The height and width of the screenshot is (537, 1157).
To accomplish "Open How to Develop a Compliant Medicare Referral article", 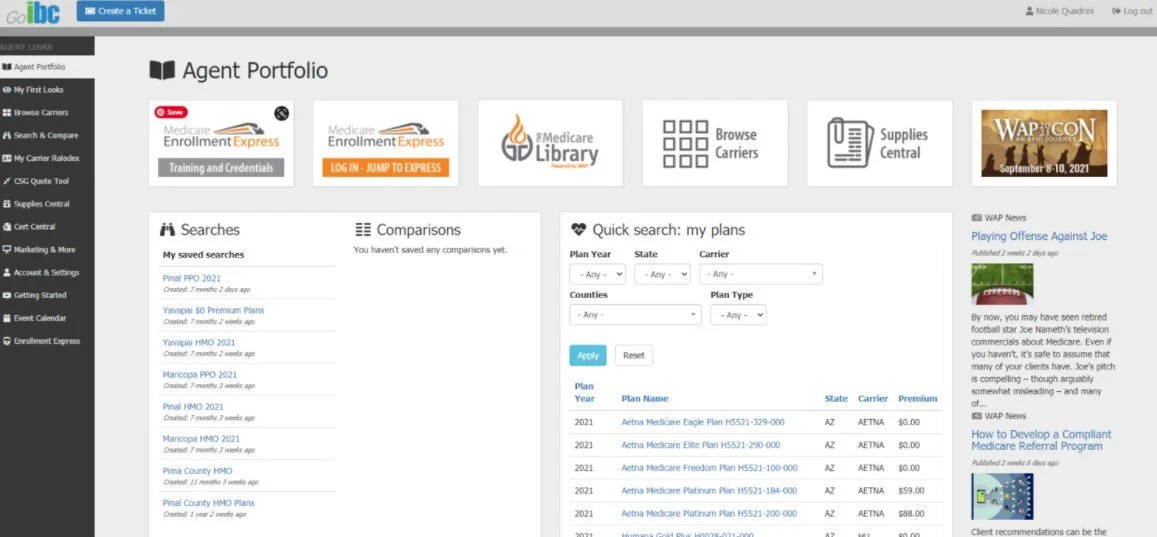I will (1041, 440).
